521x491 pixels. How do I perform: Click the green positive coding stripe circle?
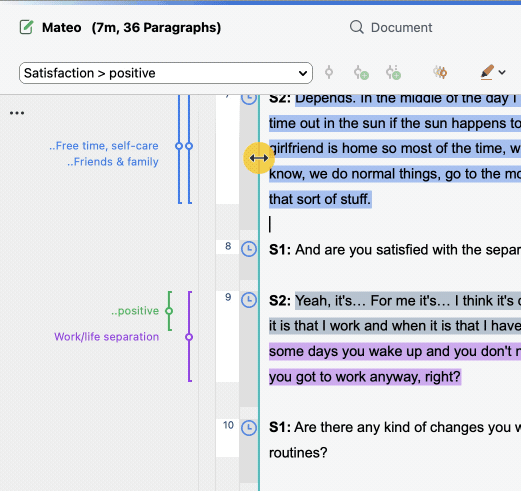click(x=169, y=311)
